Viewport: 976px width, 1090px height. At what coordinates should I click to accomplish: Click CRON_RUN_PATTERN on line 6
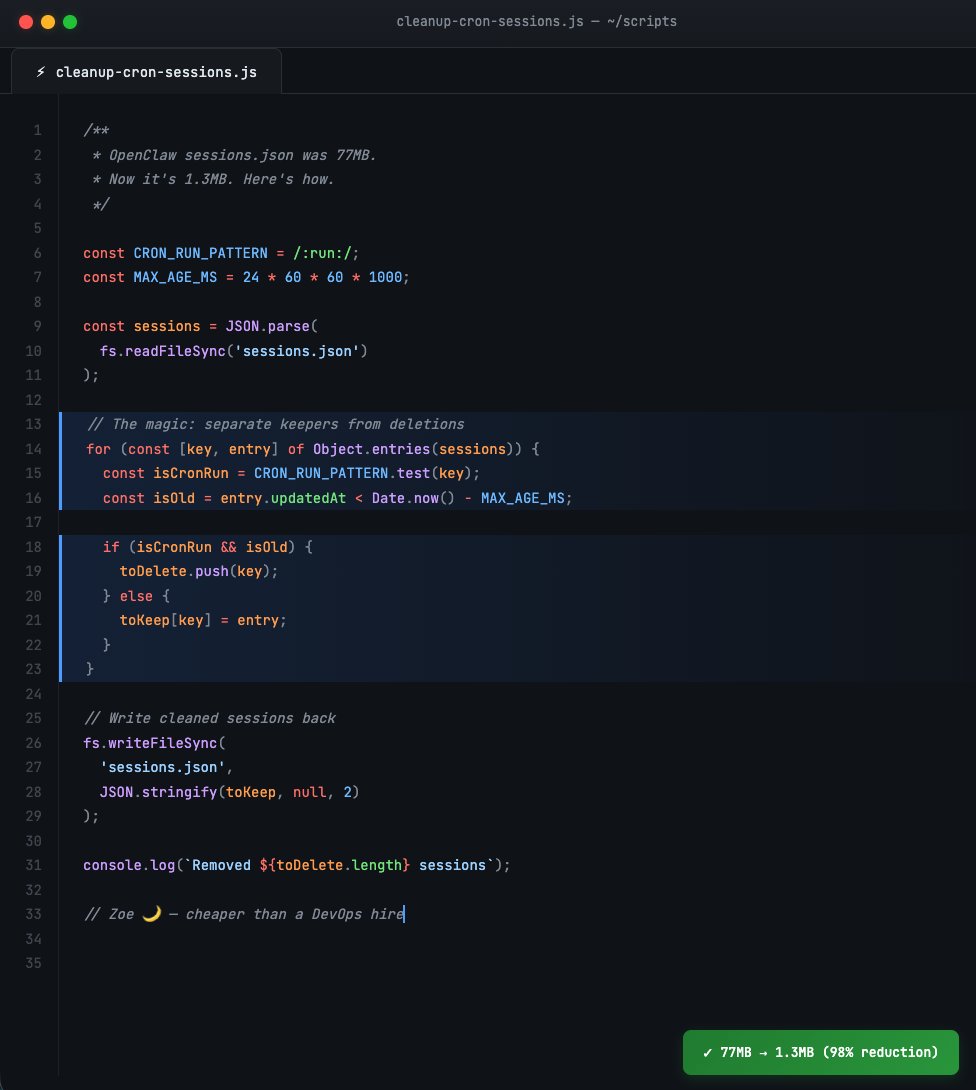click(x=200, y=253)
